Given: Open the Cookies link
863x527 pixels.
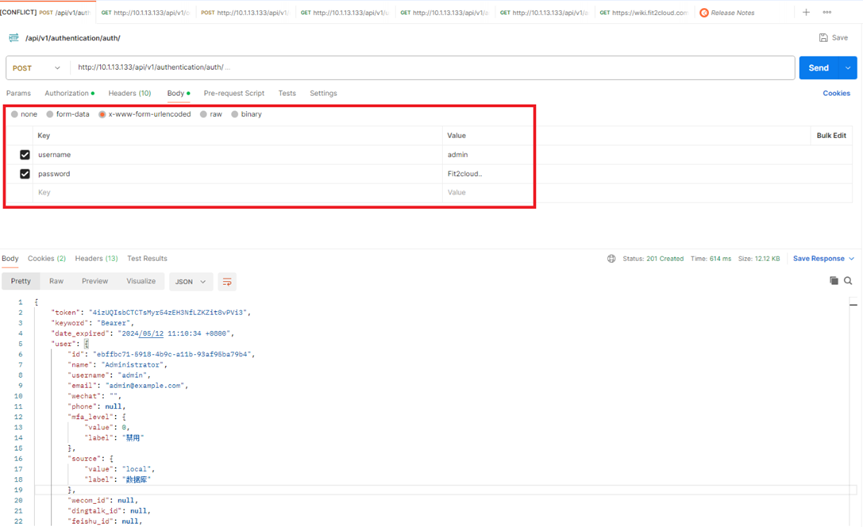Looking at the screenshot, I should pos(836,93).
